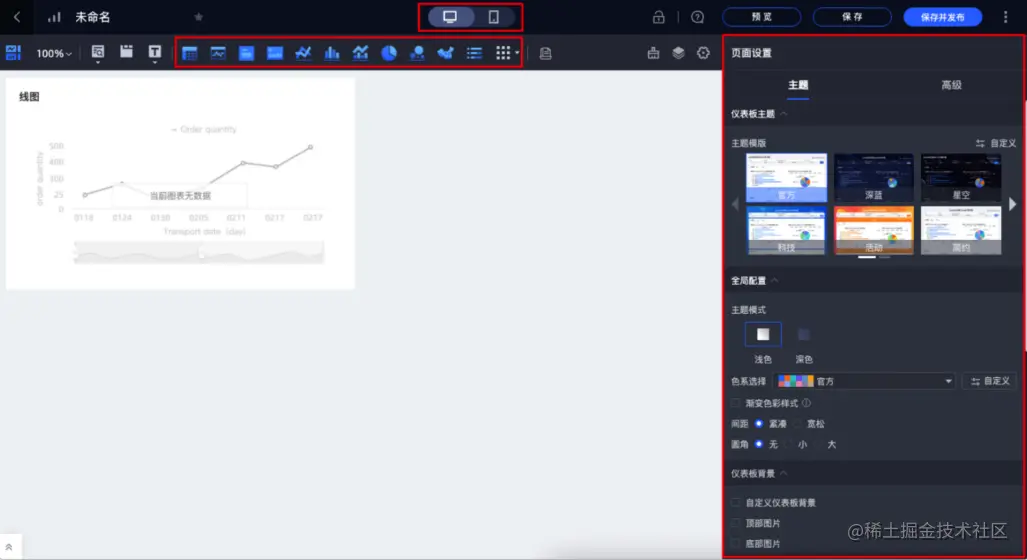Add a bubble map chart
This screenshot has height=560, width=1027.
coord(417,53)
